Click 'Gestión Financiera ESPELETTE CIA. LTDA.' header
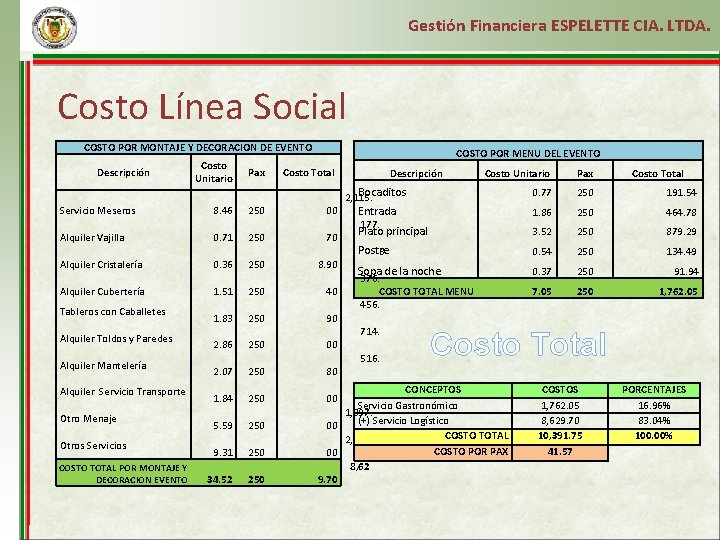This screenshot has width=720, height=540. click(559, 26)
